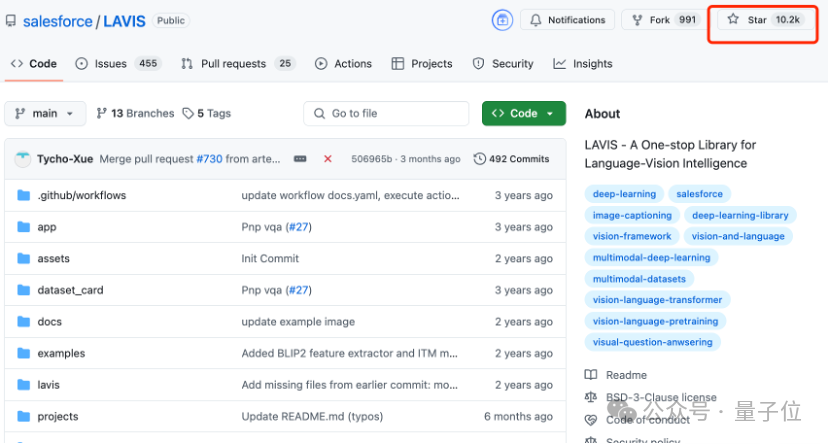Open the update example image commit message

(x=298, y=322)
